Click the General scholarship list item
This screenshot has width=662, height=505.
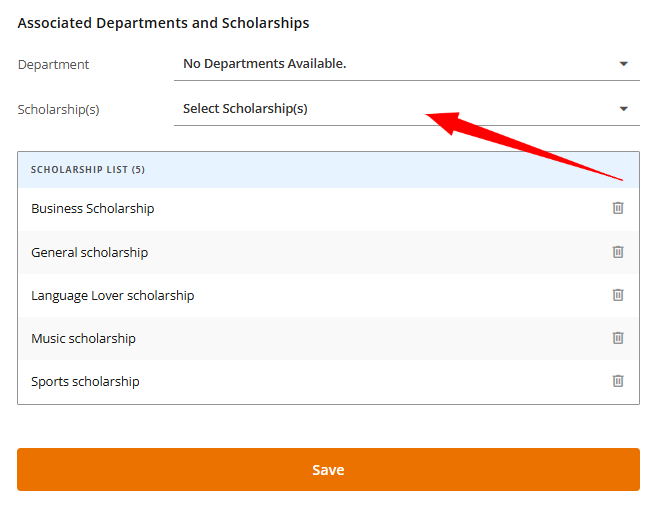(x=89, y=252)
